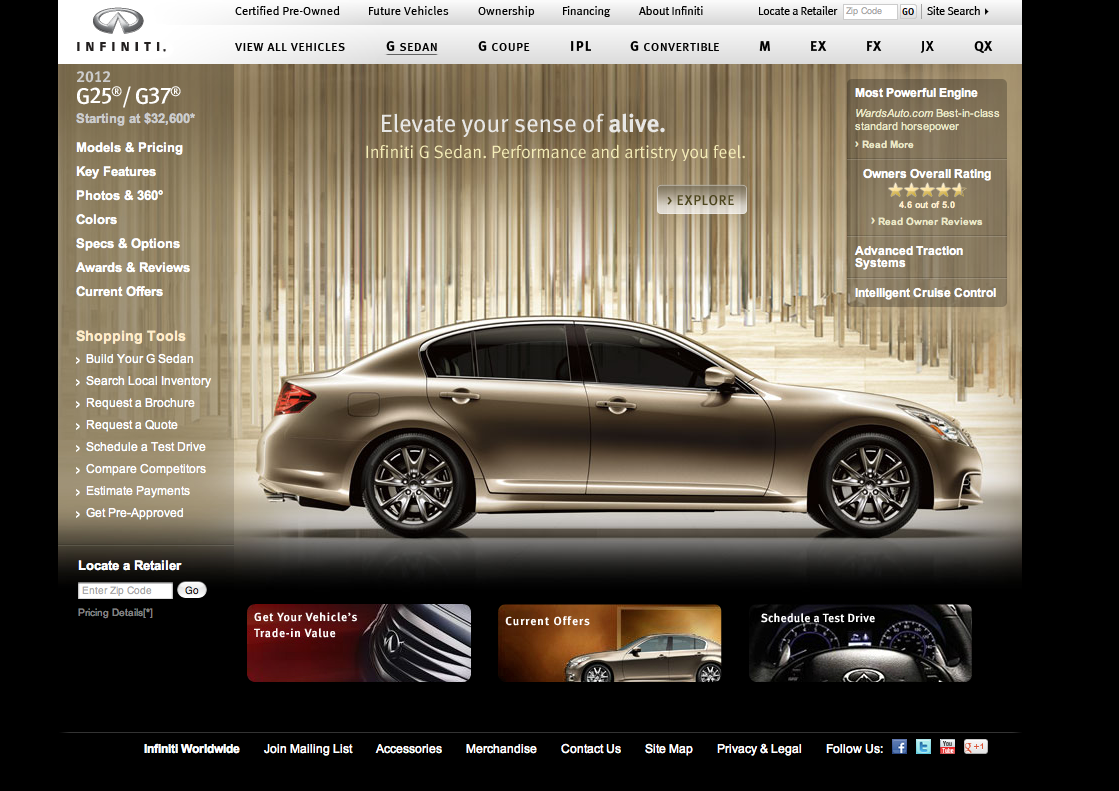Click the Explore button on the banner
The height and width of the screenshot is (791, 1119).
(702, 200)
